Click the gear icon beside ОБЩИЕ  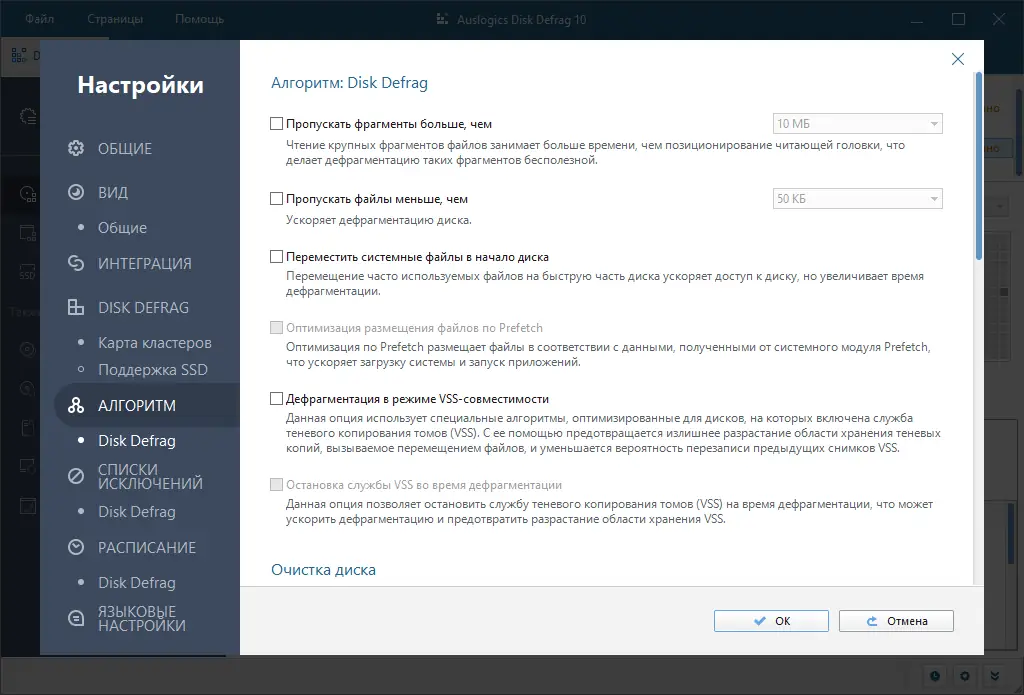tap(76, 148)
